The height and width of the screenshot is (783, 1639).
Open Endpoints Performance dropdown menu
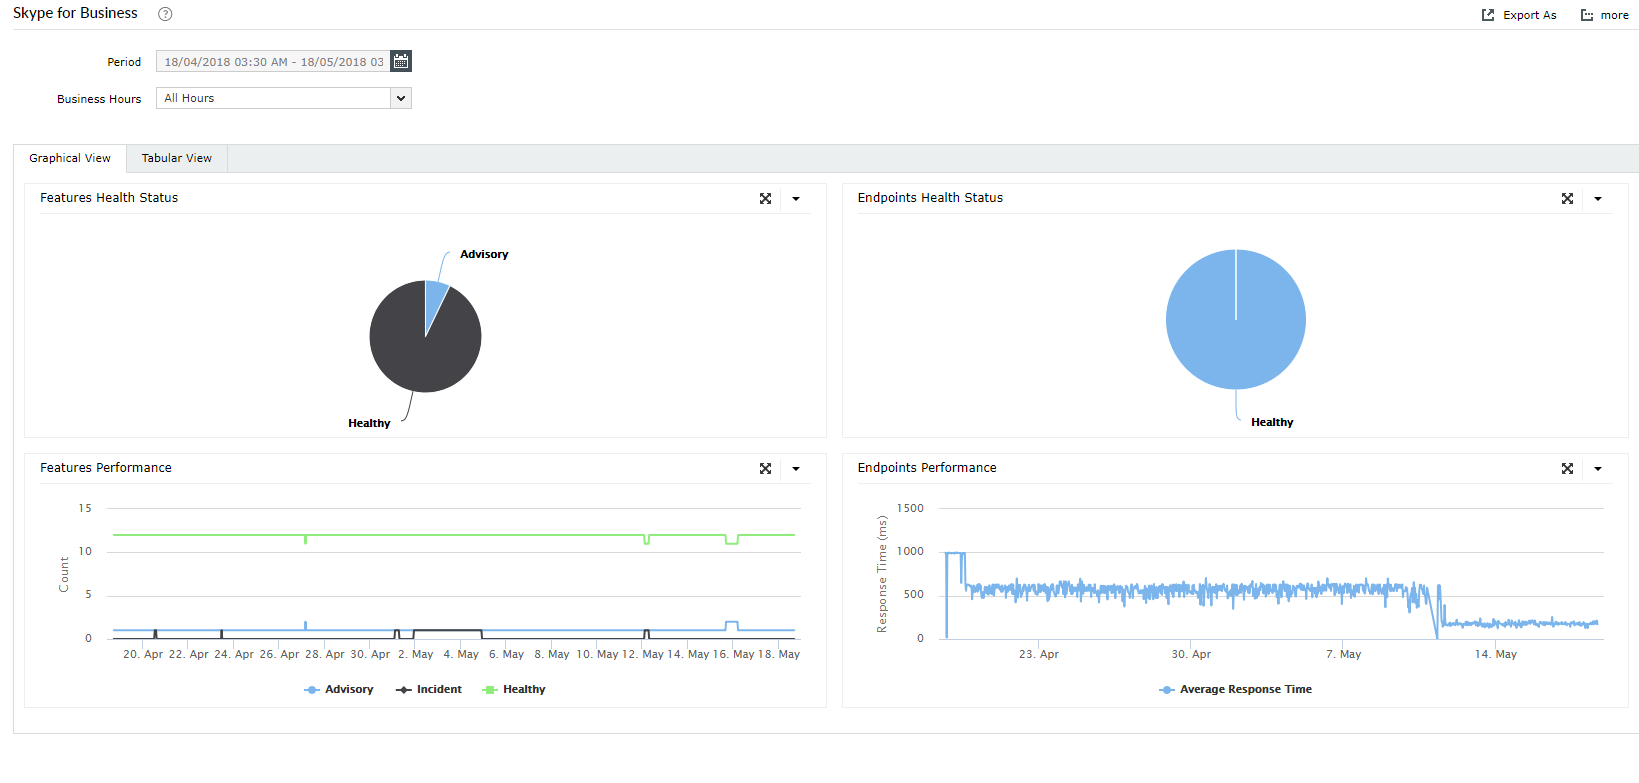pyautogui.click(x=1598, y=469)
